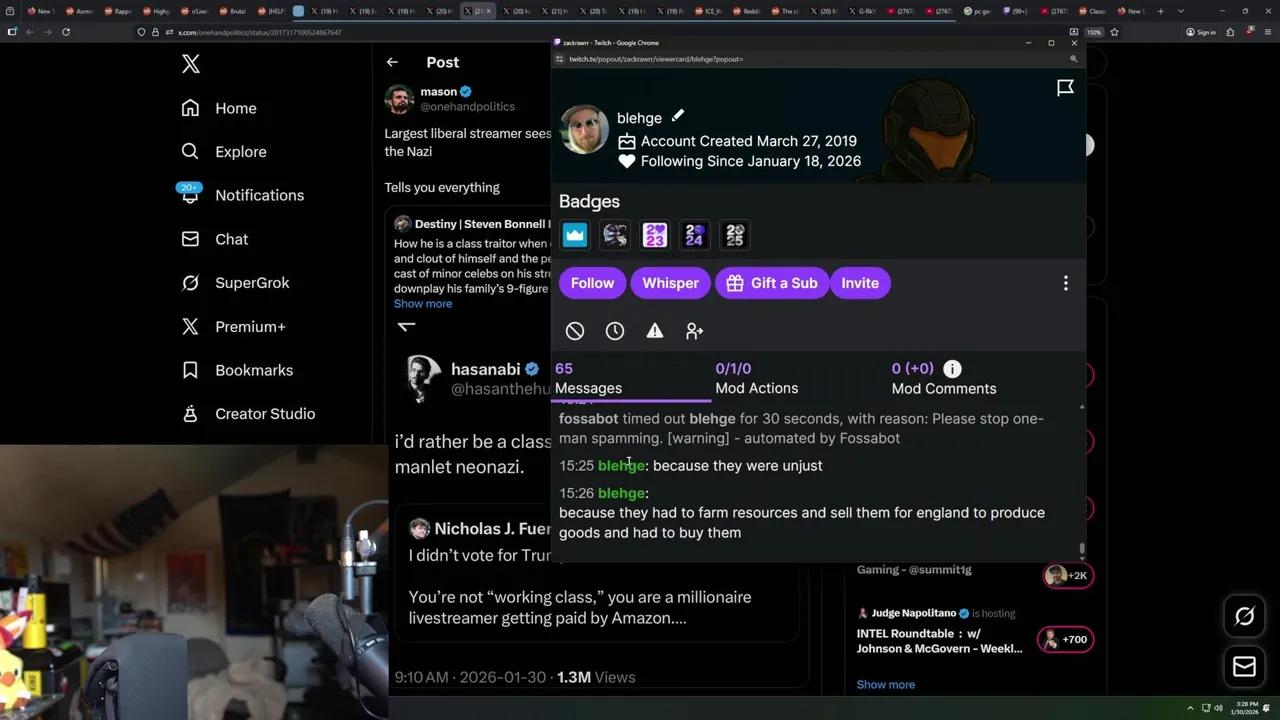Screen dimensions: 1280x720
Task: Click the +700 listeners pill
Action: point(1066,640)
